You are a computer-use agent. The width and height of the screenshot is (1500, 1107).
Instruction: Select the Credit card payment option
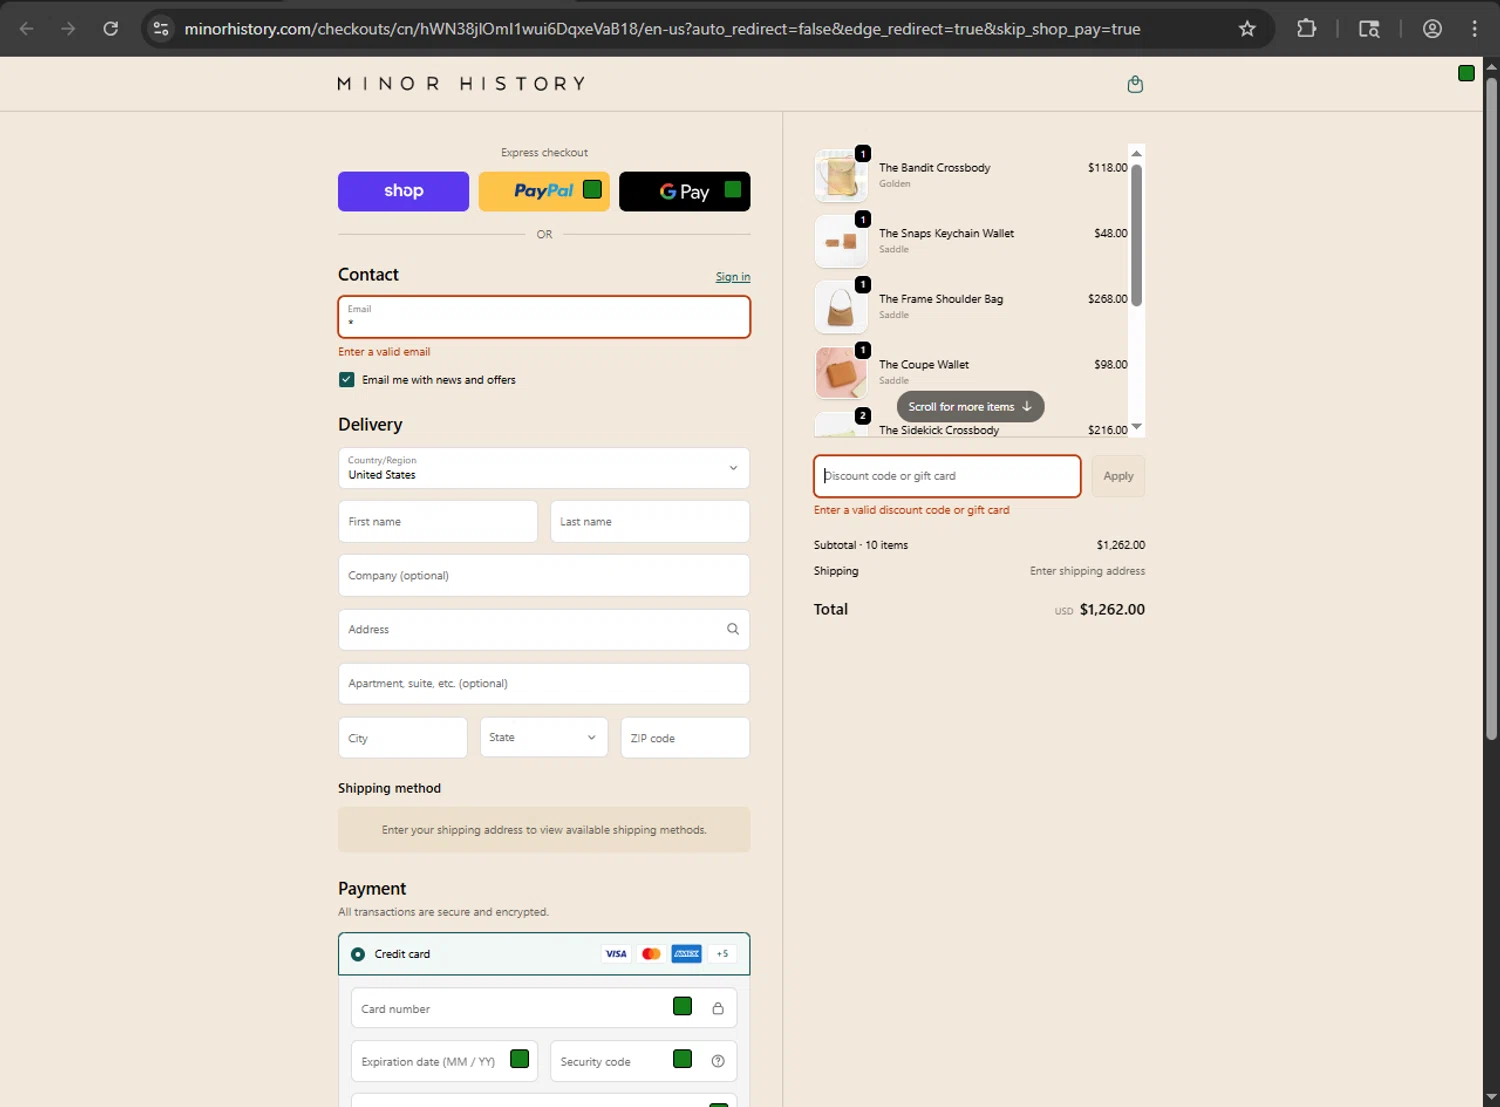point(358,954)
